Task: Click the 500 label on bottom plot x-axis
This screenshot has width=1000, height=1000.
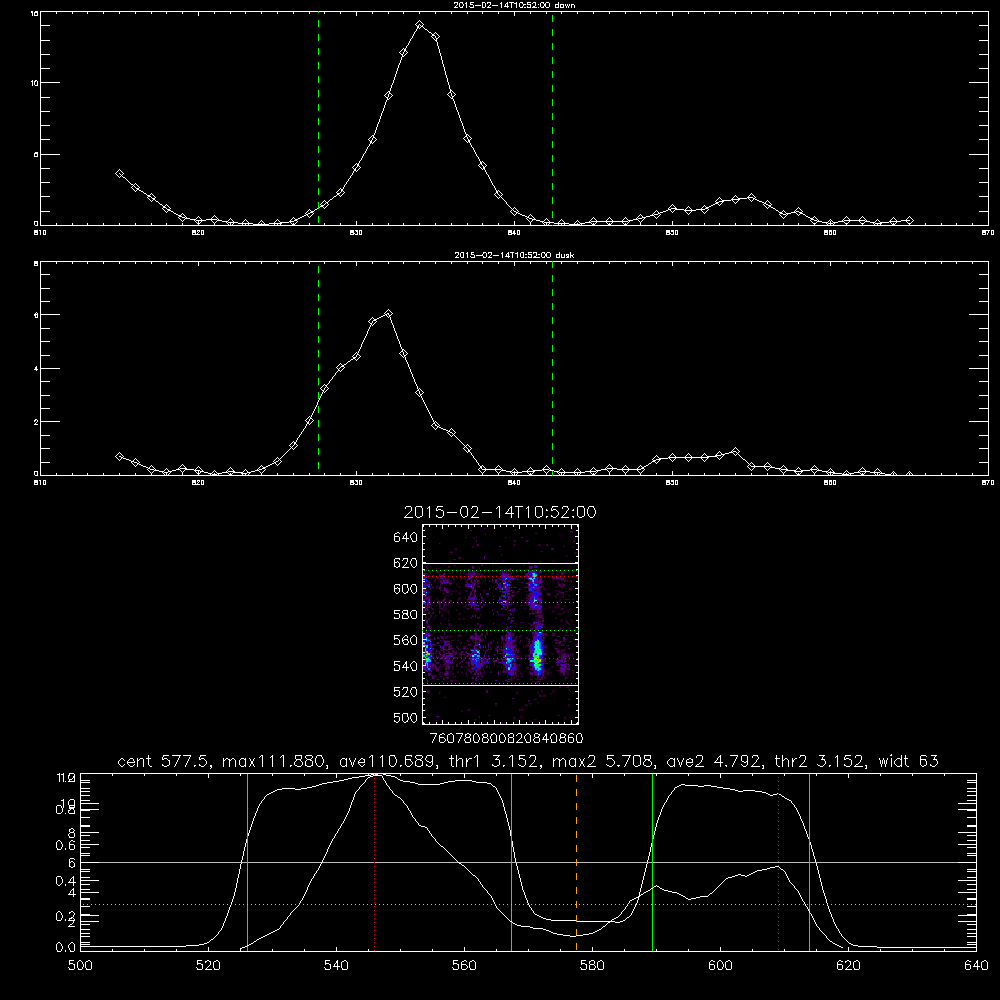Action: pyautogui.click(x=80, y=966)
